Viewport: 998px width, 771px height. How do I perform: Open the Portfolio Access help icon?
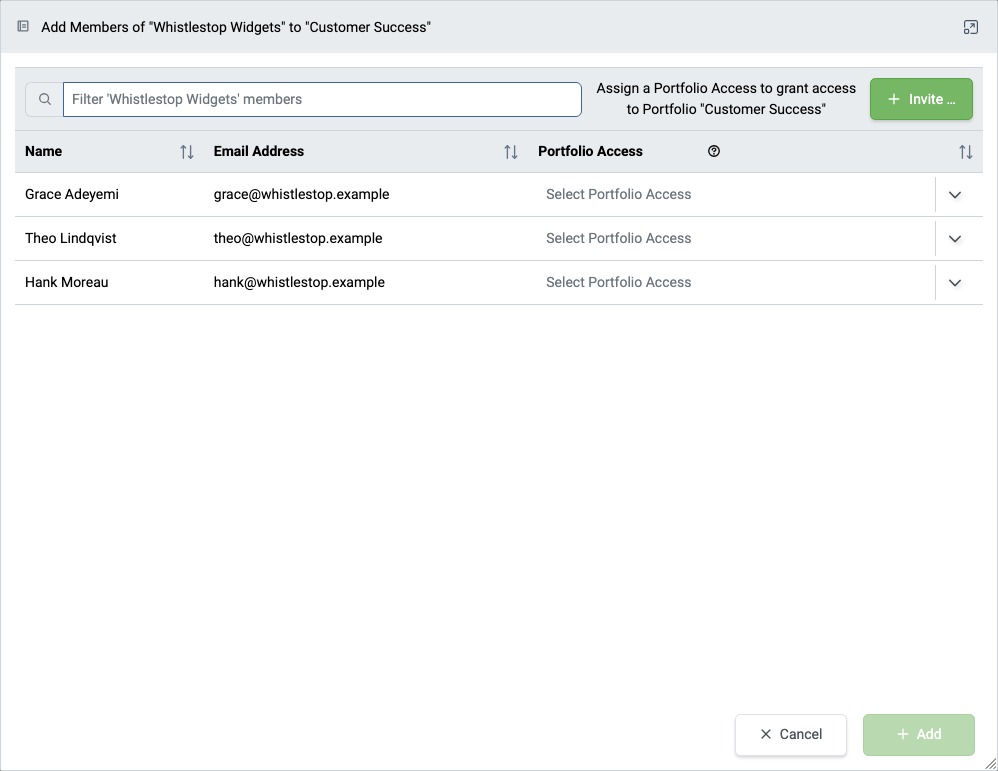pos(713,151)
